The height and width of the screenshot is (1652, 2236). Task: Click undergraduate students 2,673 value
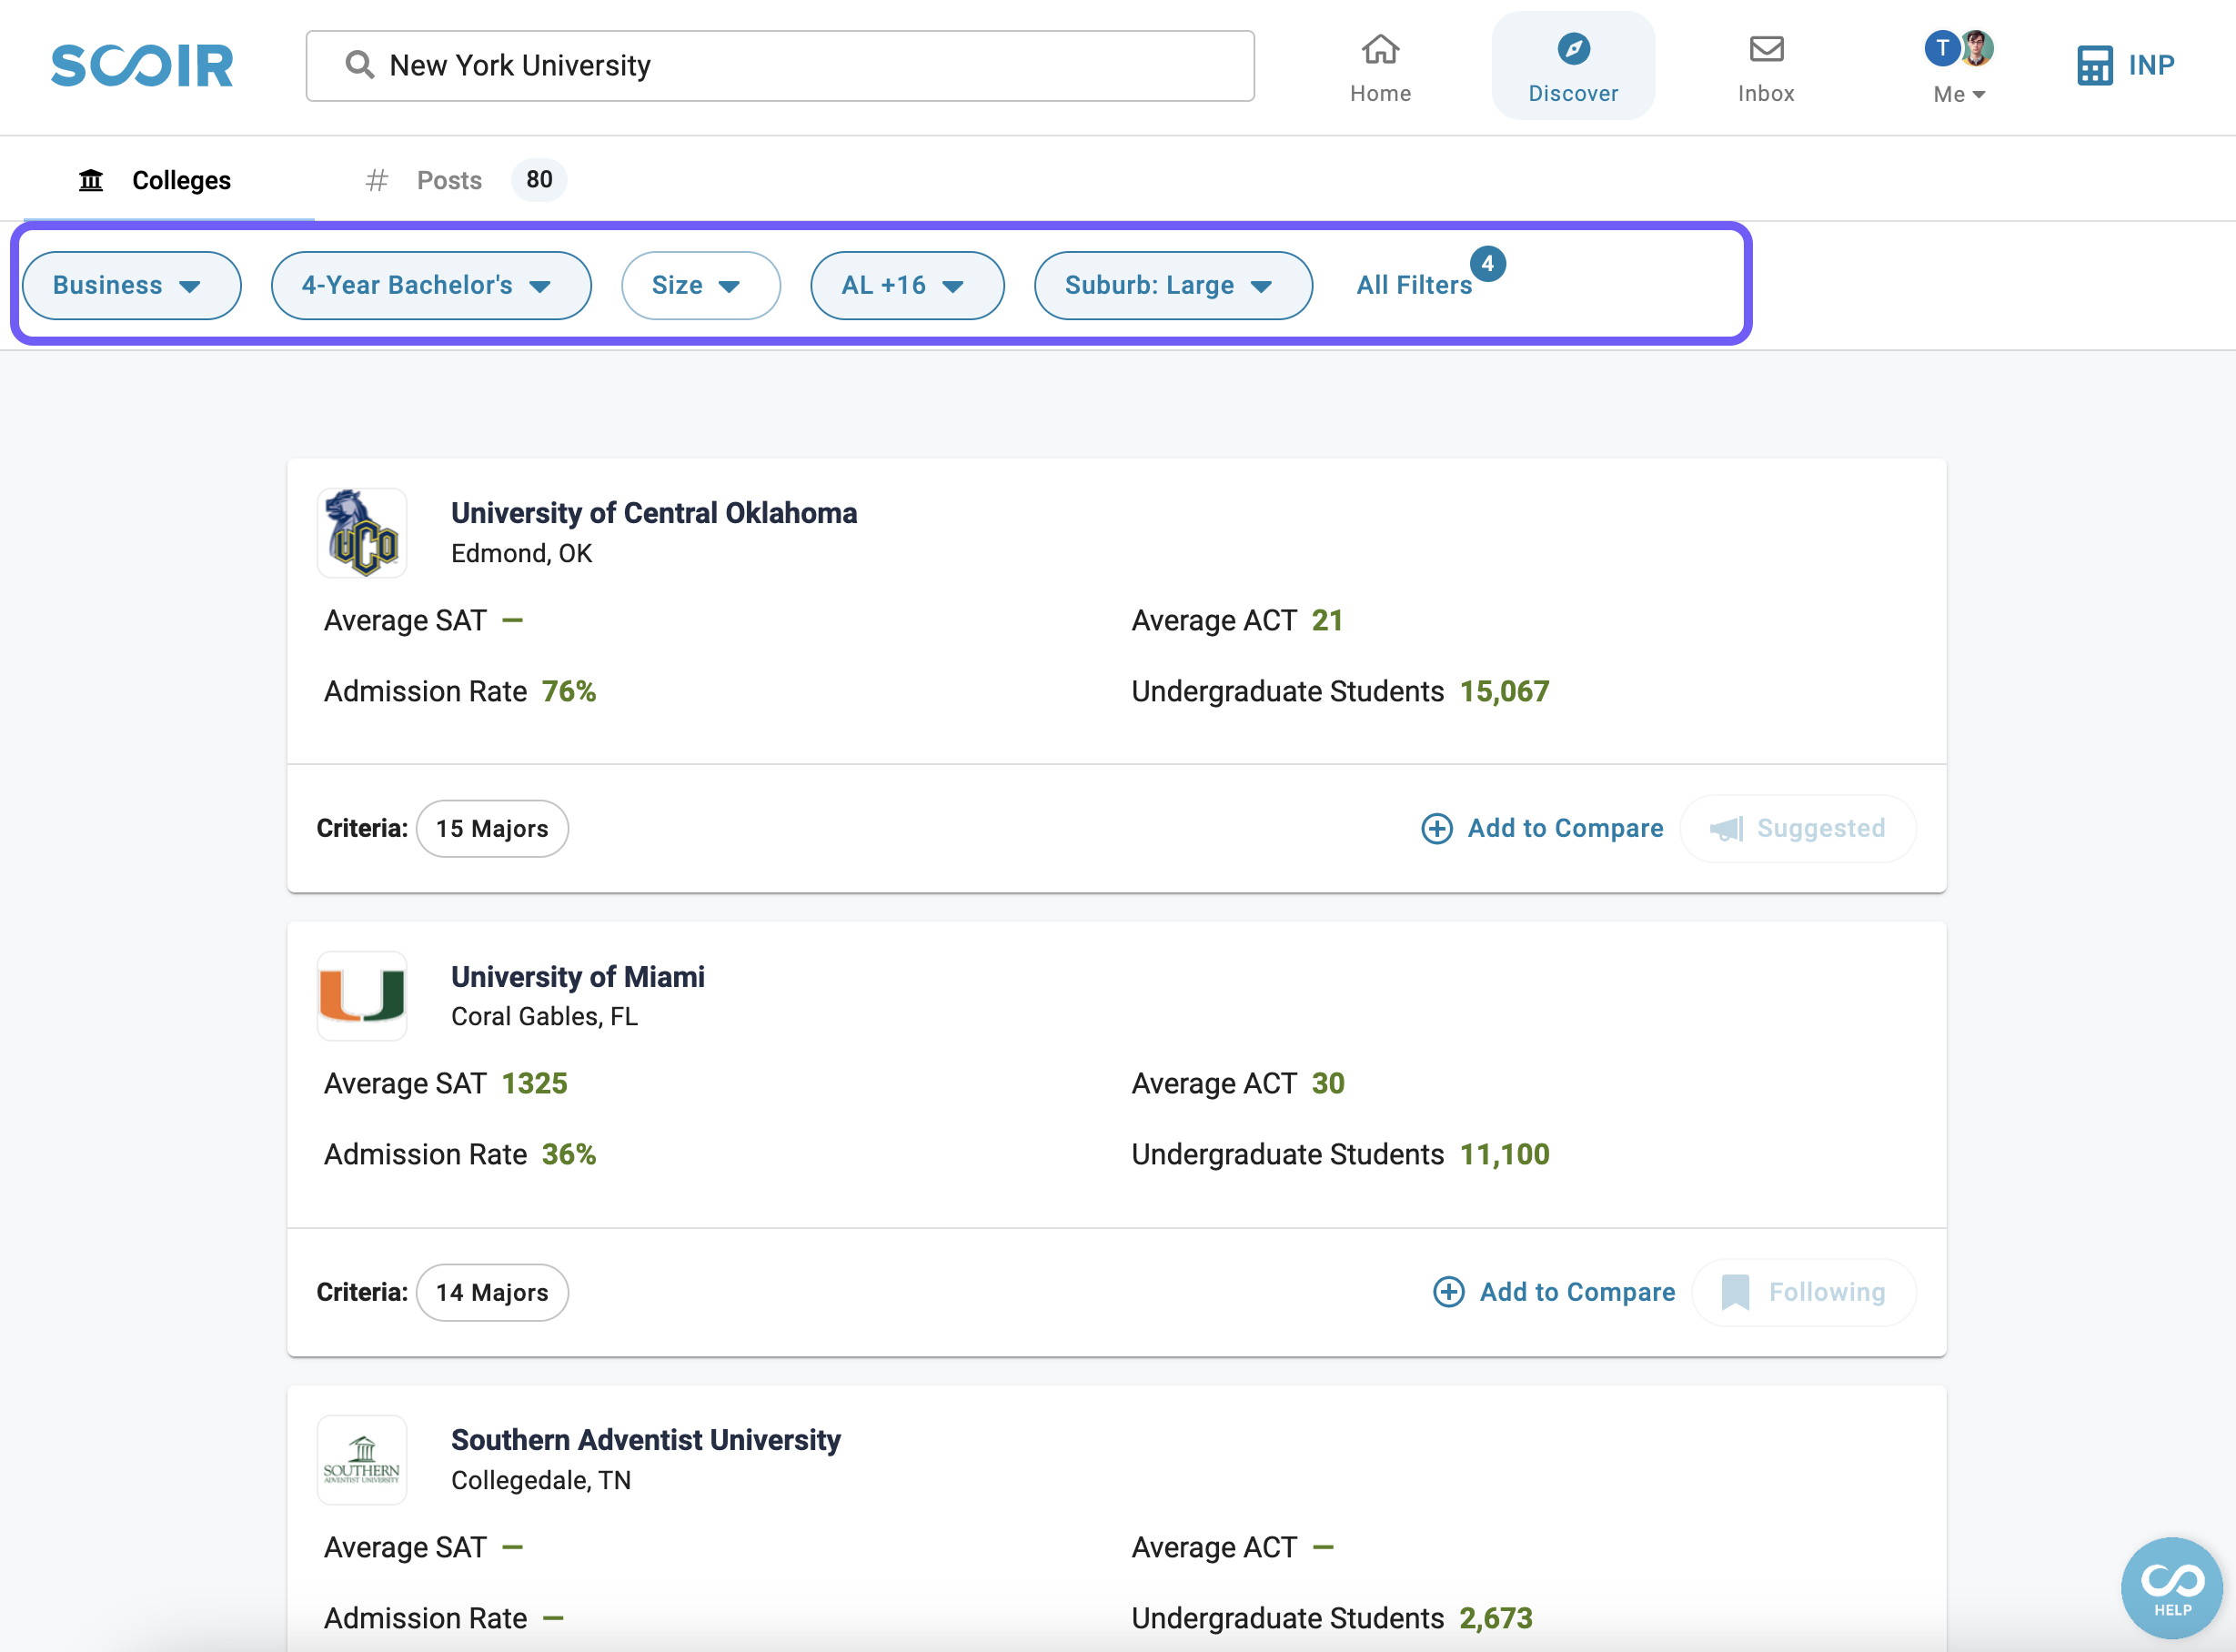tap(1495, 1618)
